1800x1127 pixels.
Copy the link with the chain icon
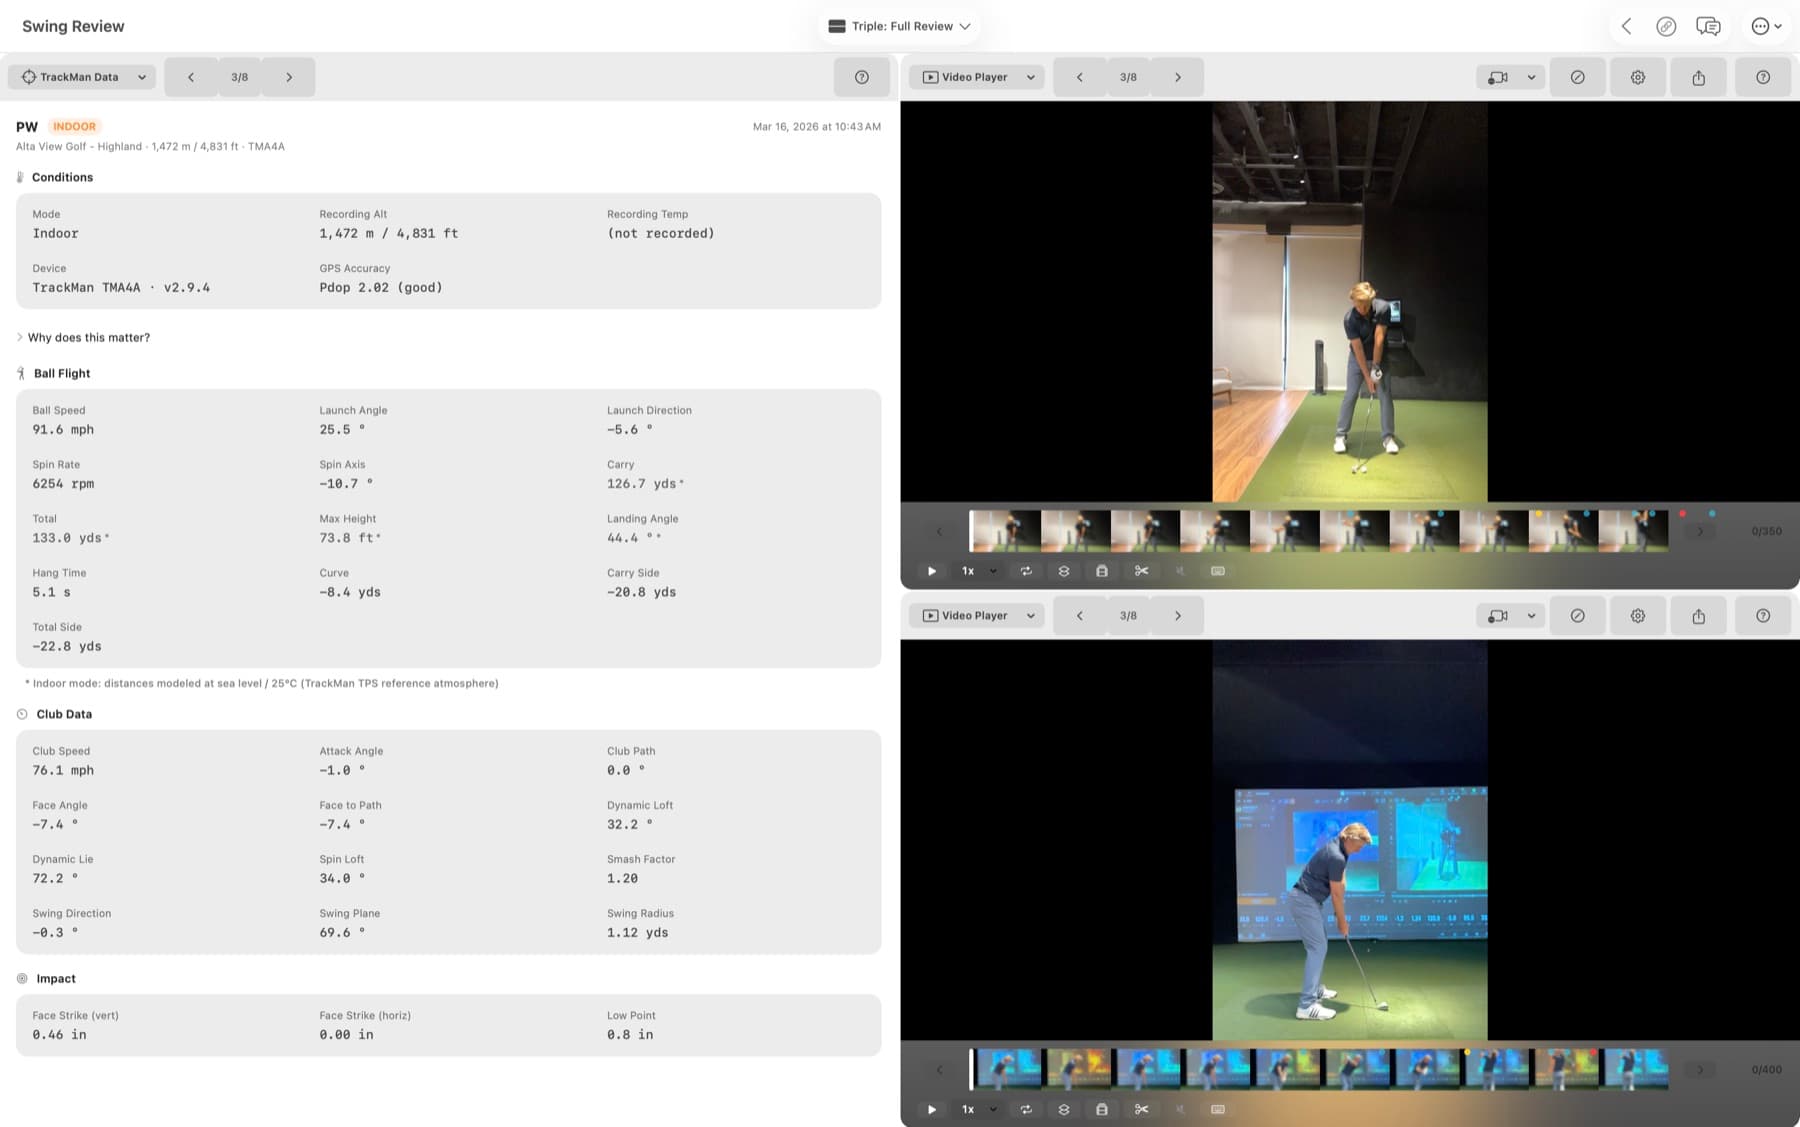(x=1666, y=26)
